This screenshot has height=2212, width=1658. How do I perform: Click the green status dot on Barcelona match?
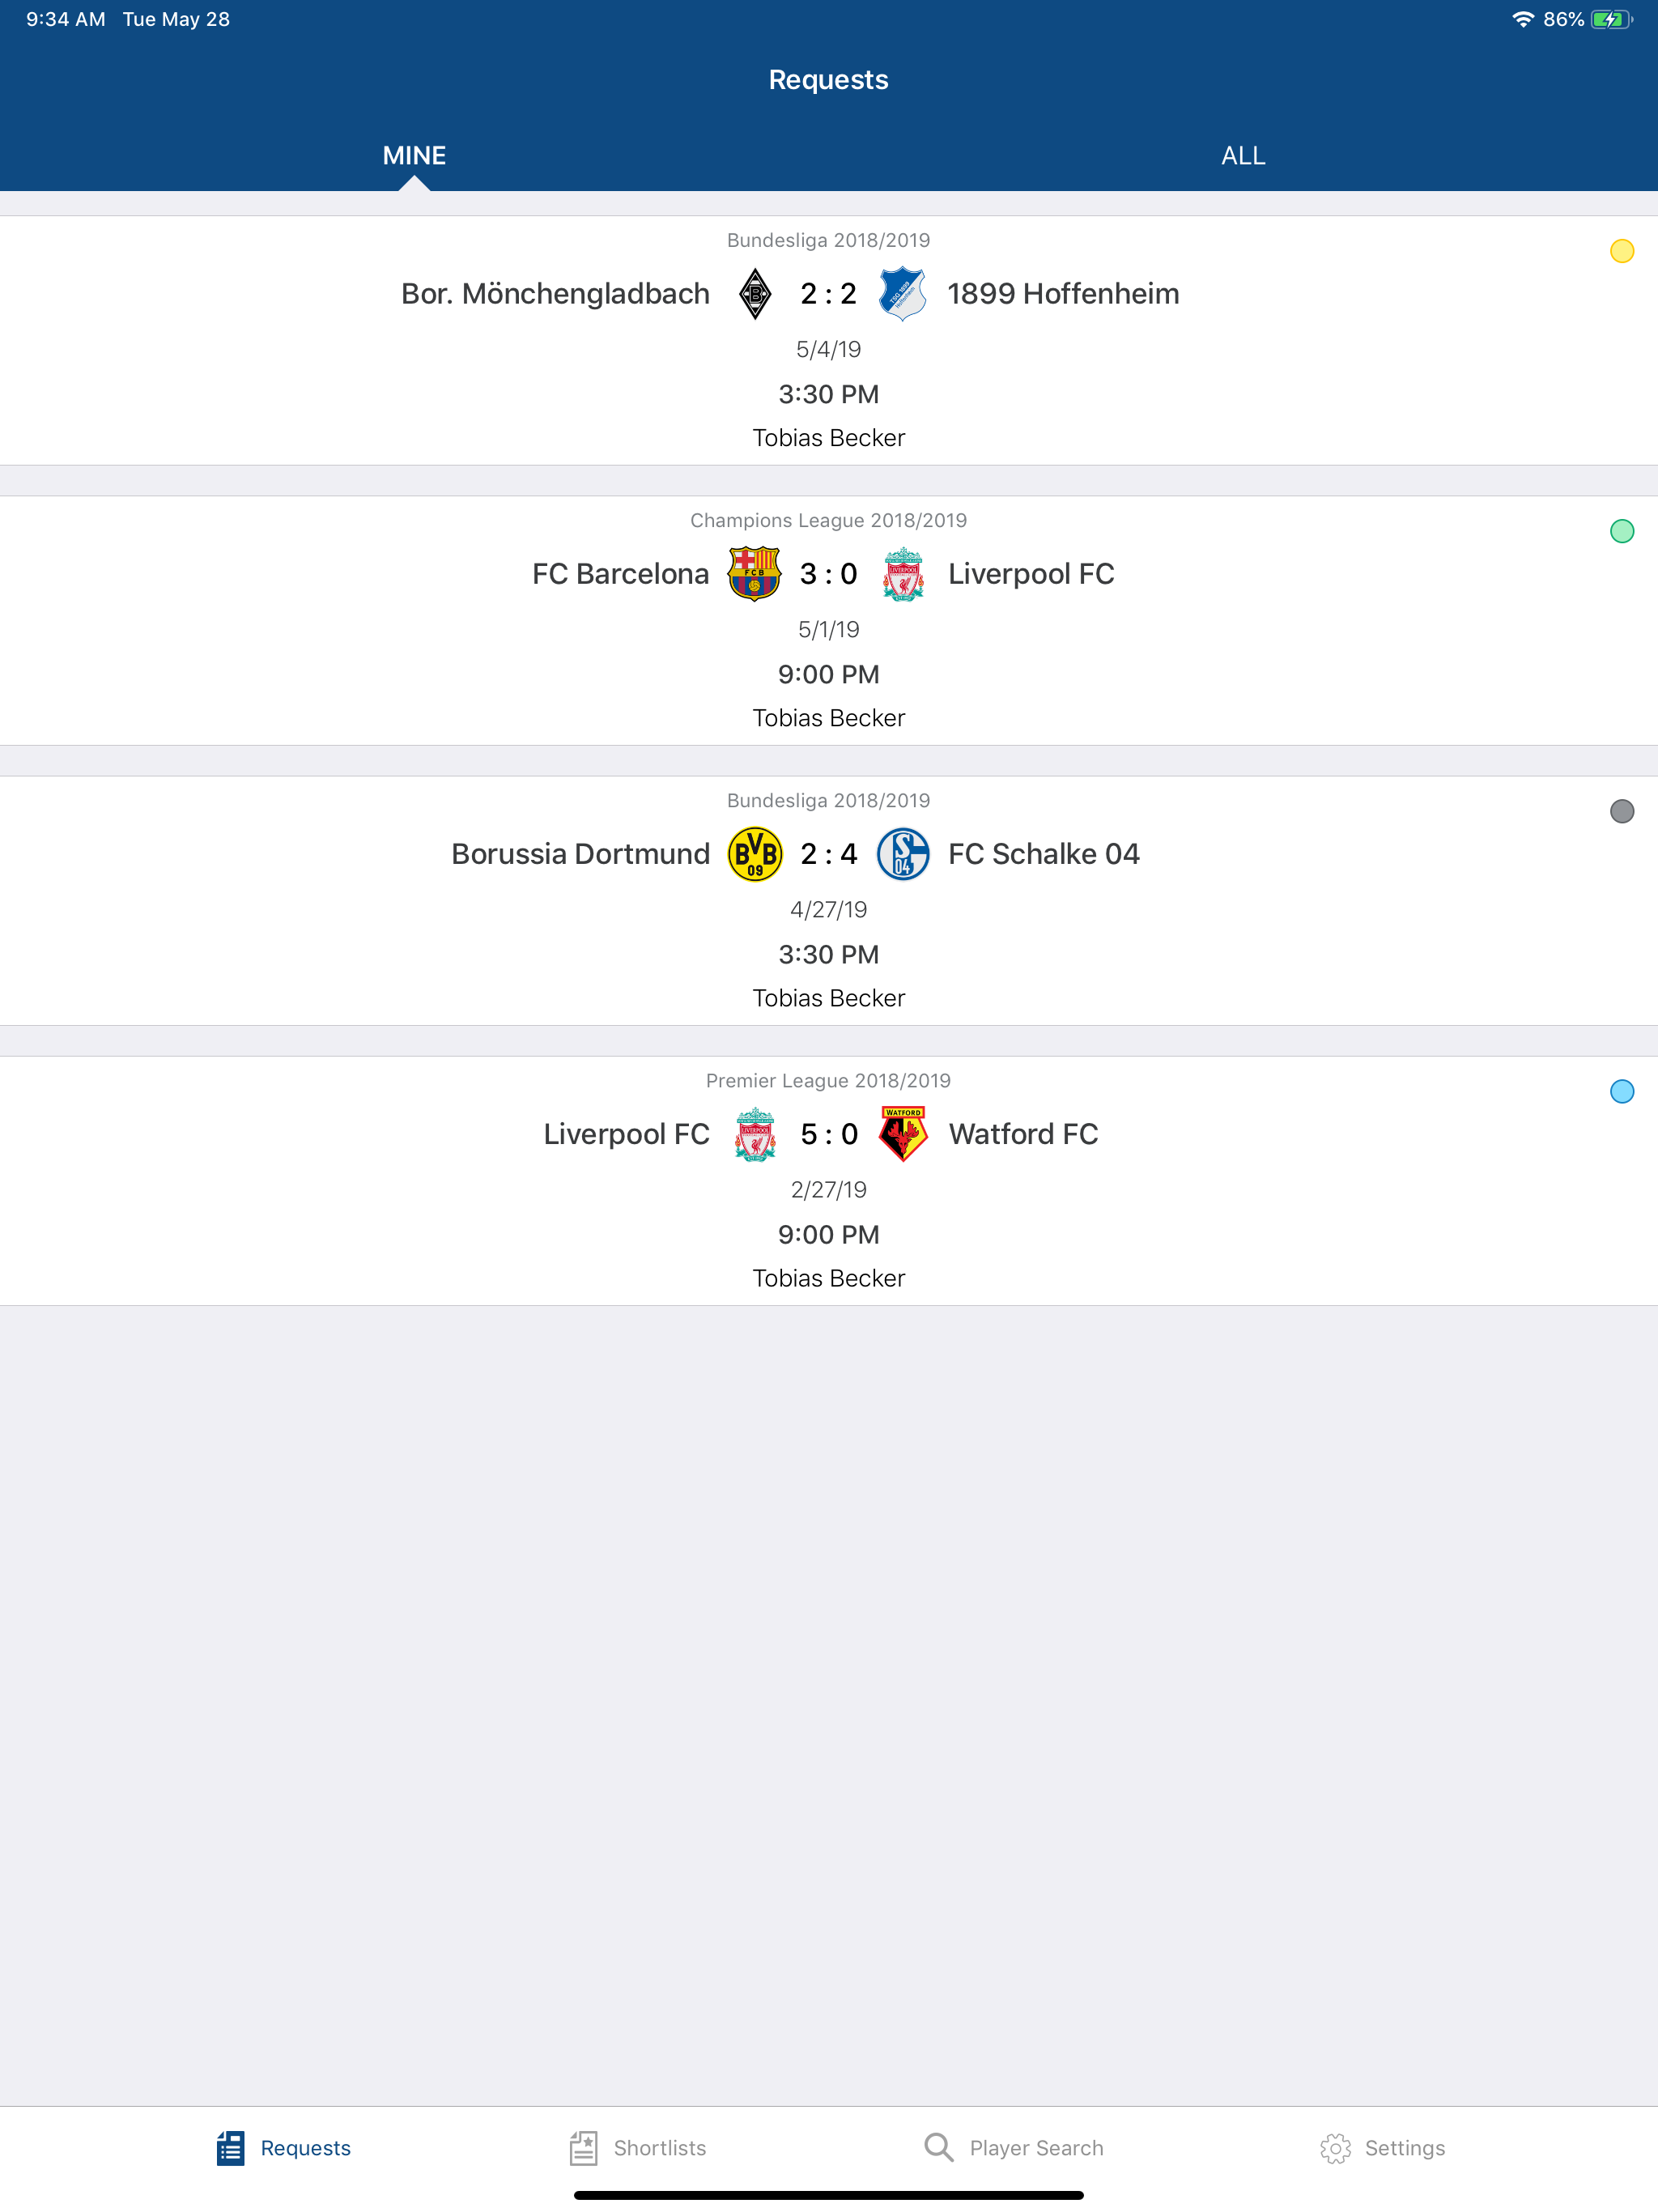pyautogui.click(x=1621, y=531)
